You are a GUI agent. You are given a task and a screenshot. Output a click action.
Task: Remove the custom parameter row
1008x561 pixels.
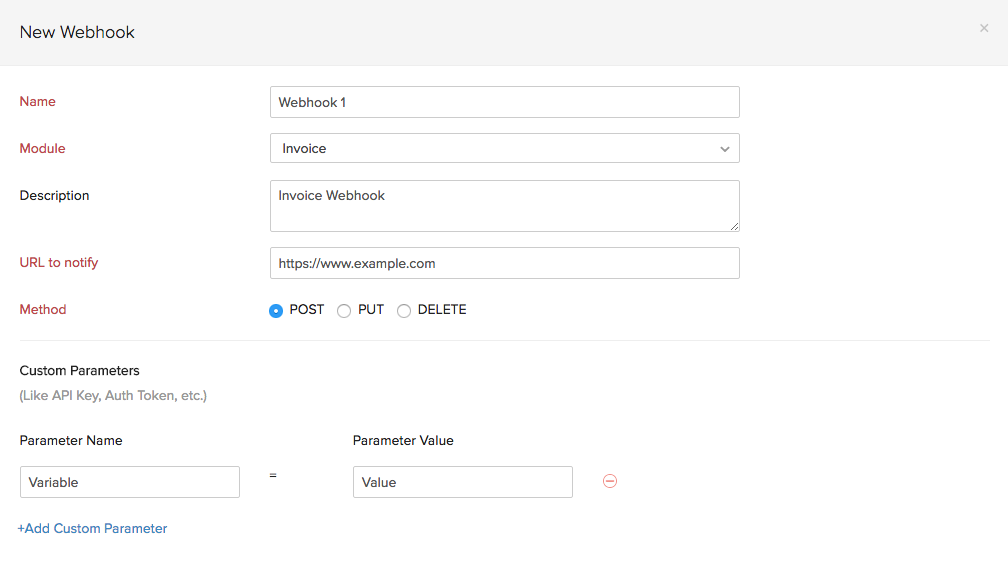[610, 481]
